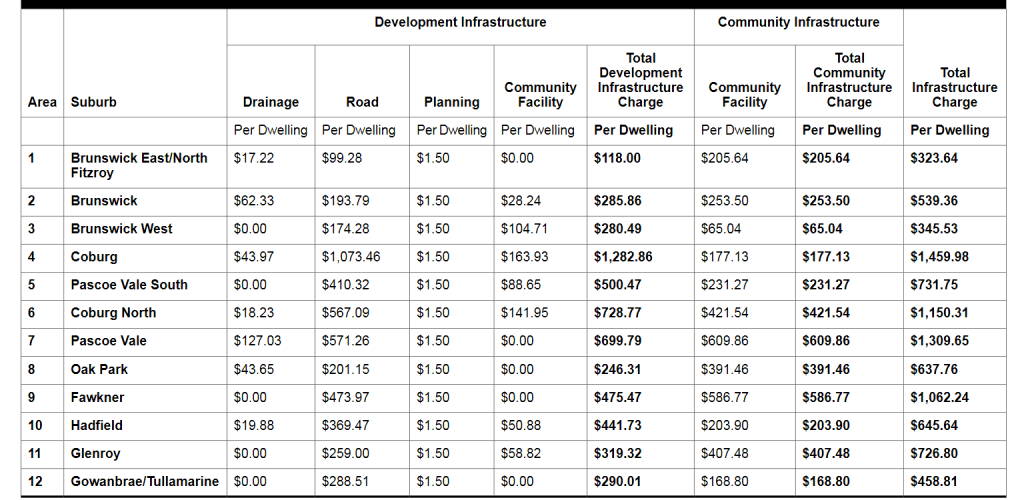
Task: Select the "Pascoe Vale South" suburb name
Action: (129, 285)
